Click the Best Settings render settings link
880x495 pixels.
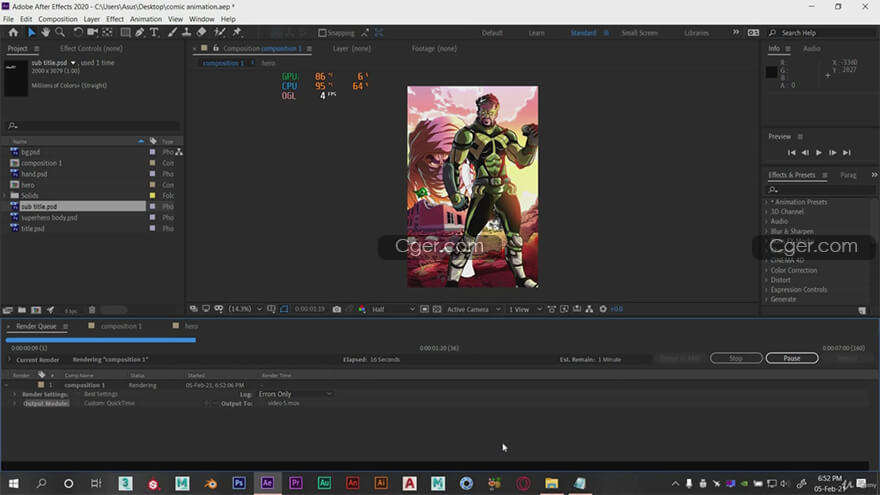pyautogui.click(x=101, y=395)
